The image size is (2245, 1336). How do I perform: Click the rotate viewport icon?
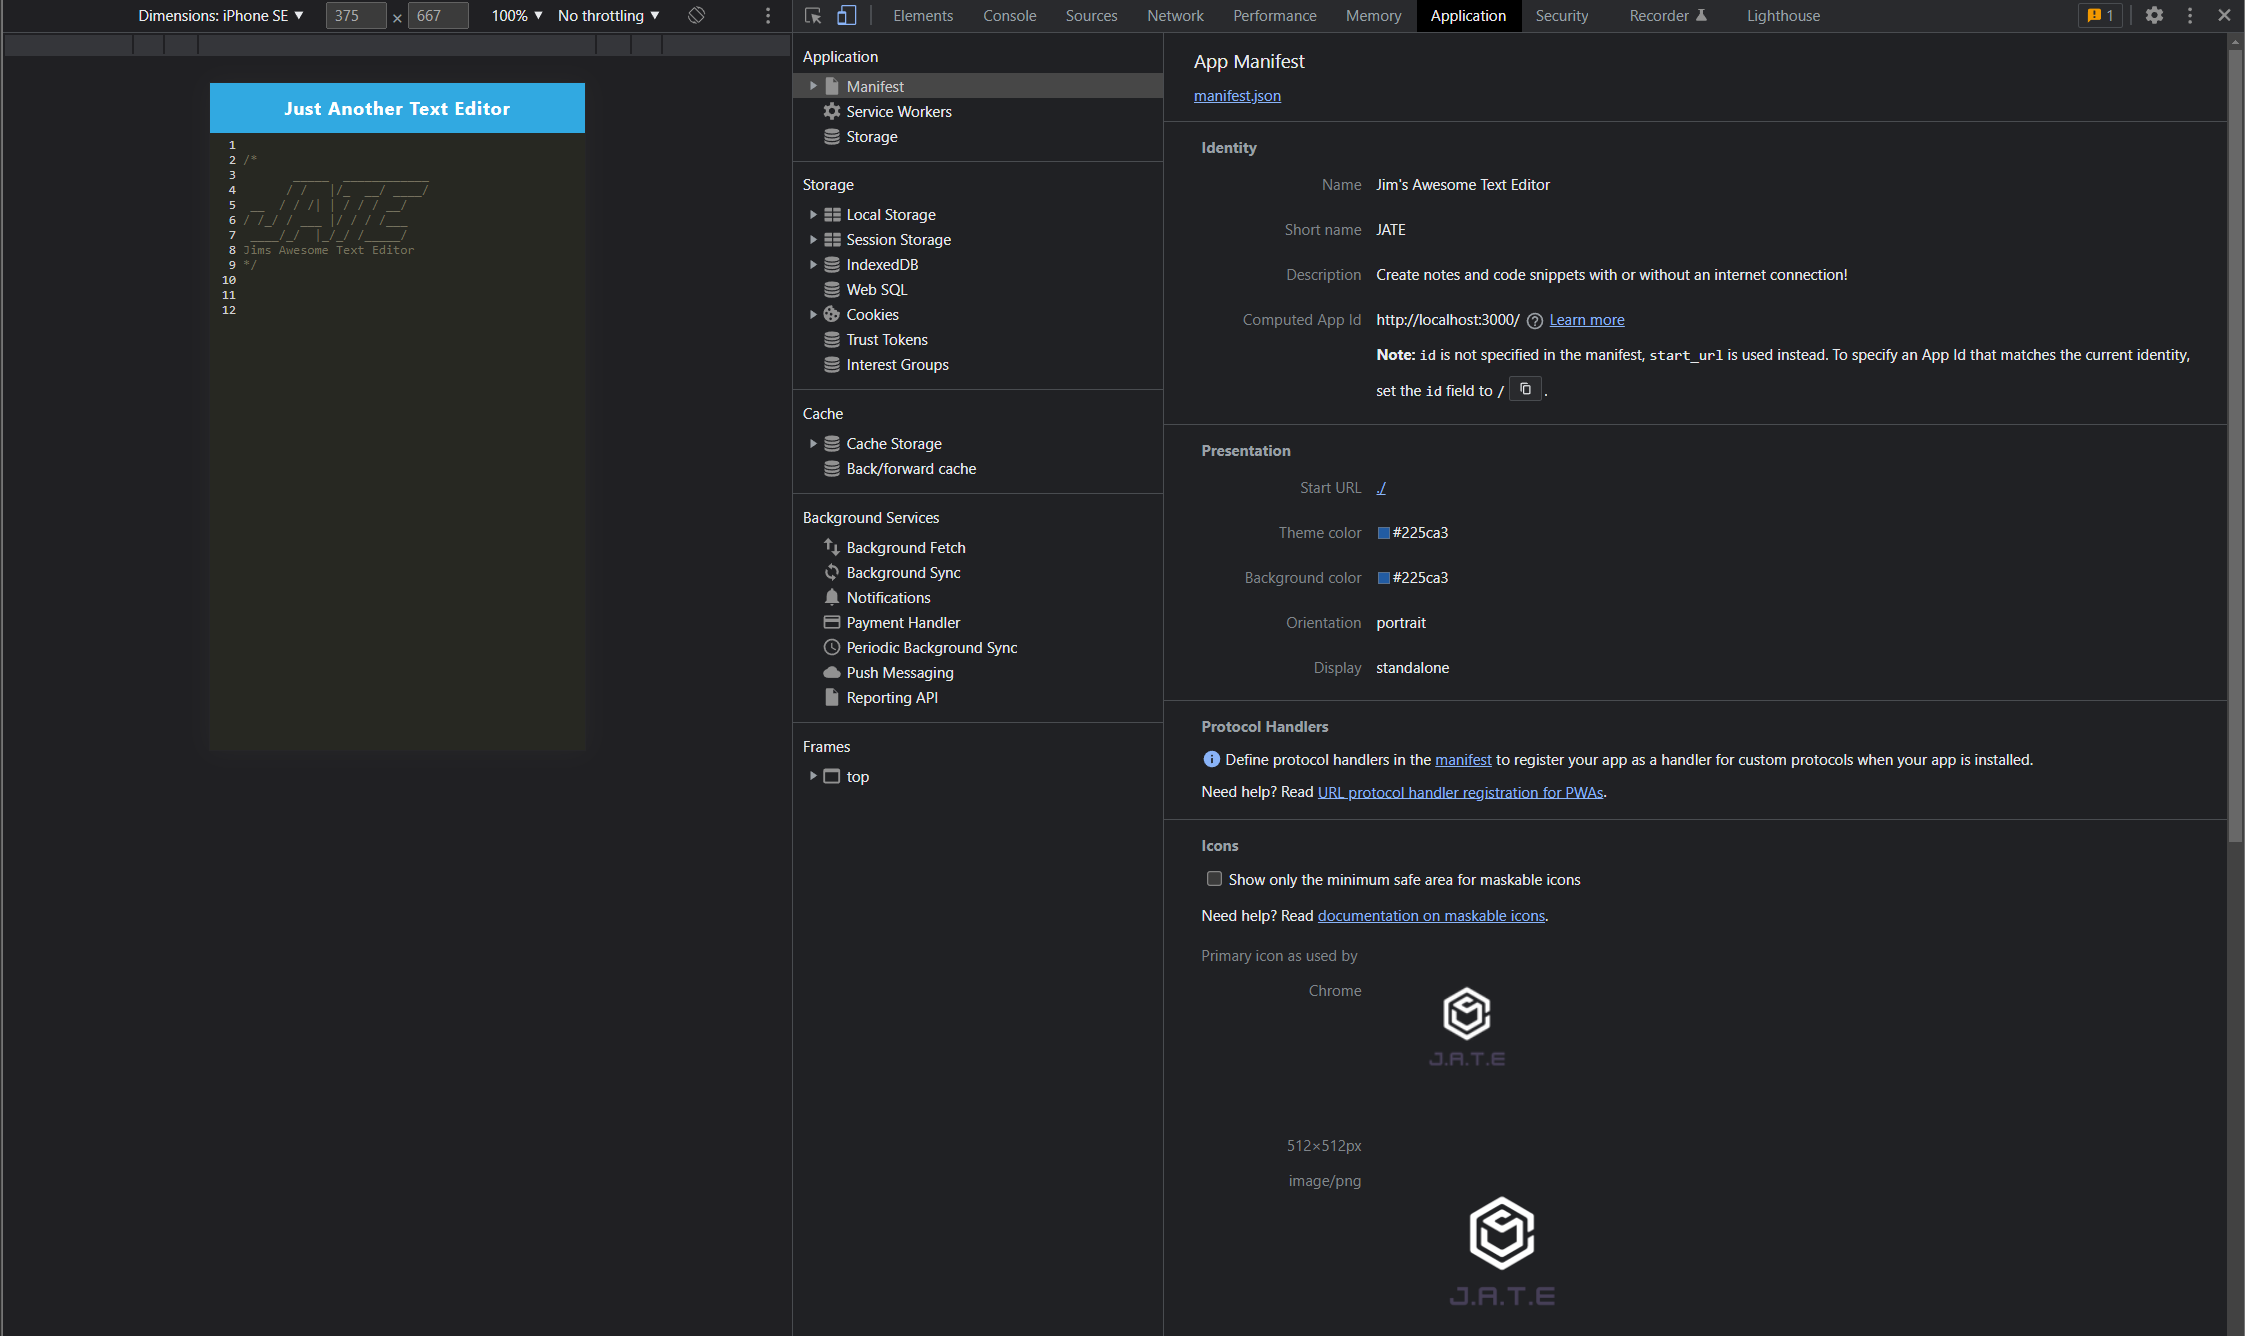(695, 16)
